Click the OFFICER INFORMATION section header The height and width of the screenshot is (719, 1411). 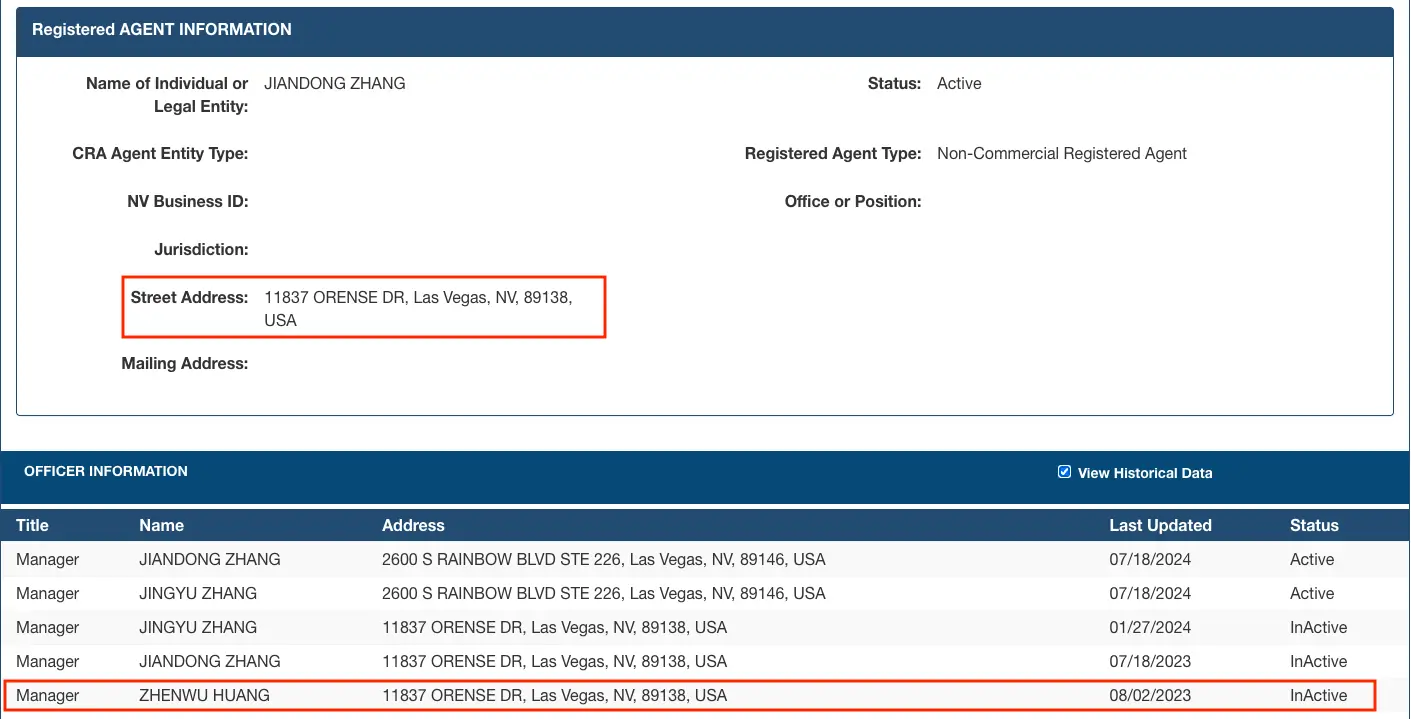(106, 471)
